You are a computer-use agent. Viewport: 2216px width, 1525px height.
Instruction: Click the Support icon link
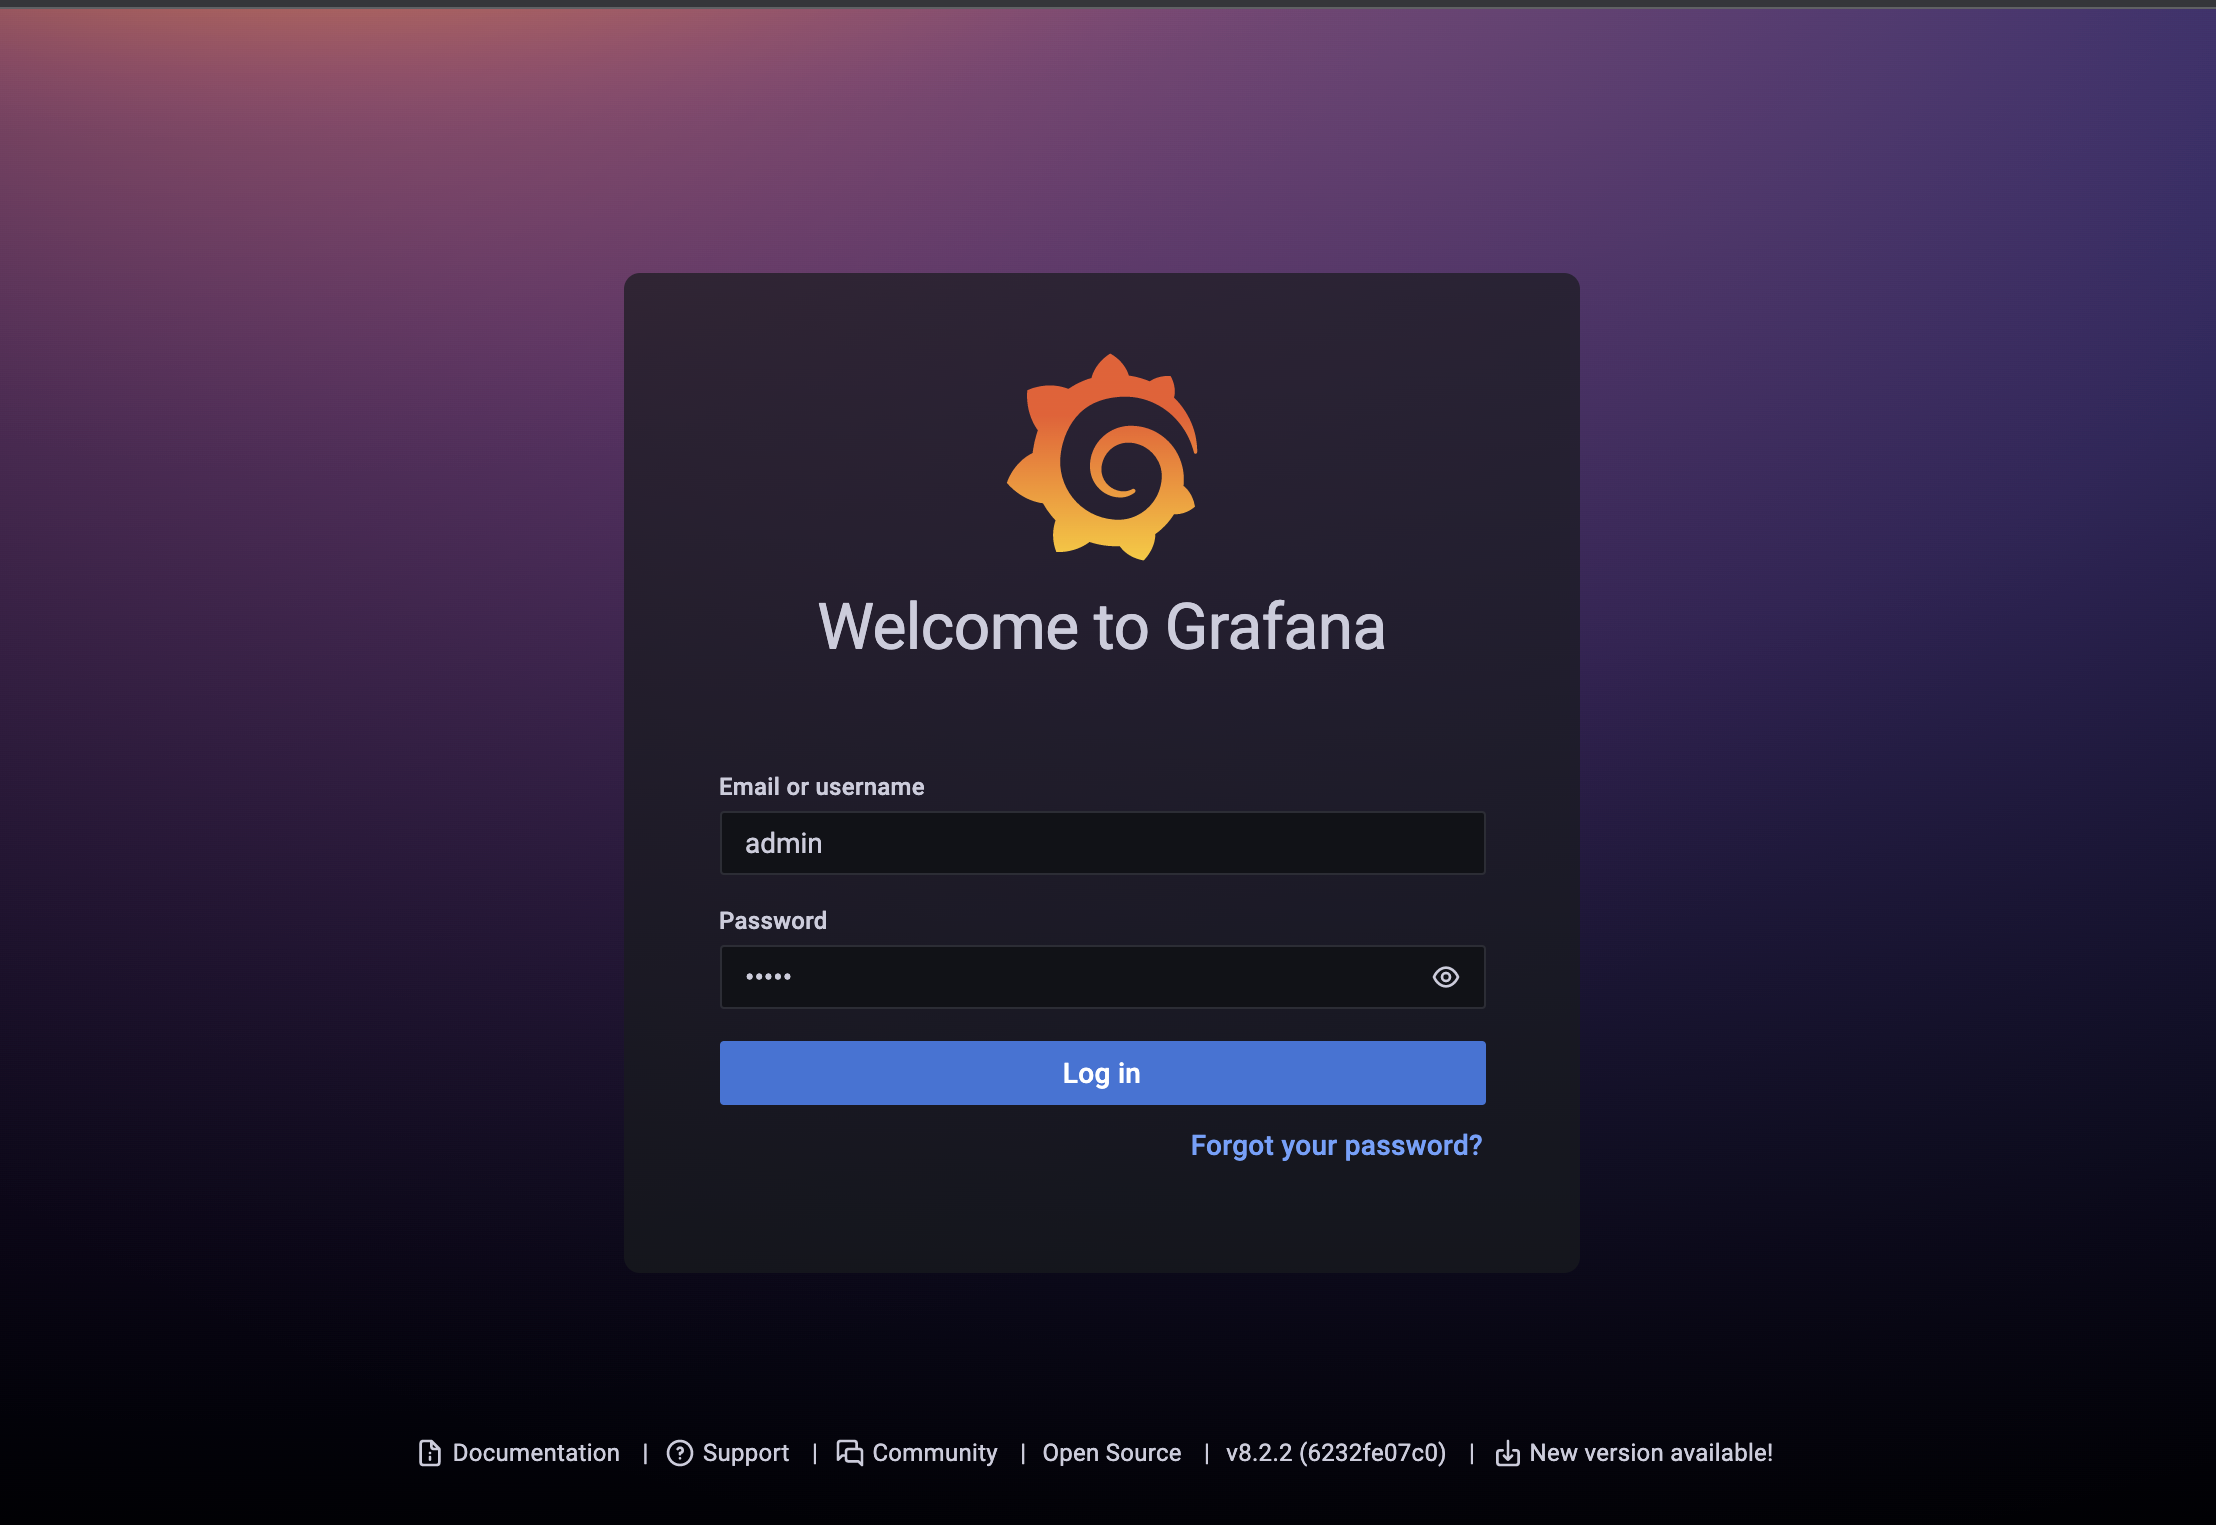pyautogui.click(x=680, y=1453)
